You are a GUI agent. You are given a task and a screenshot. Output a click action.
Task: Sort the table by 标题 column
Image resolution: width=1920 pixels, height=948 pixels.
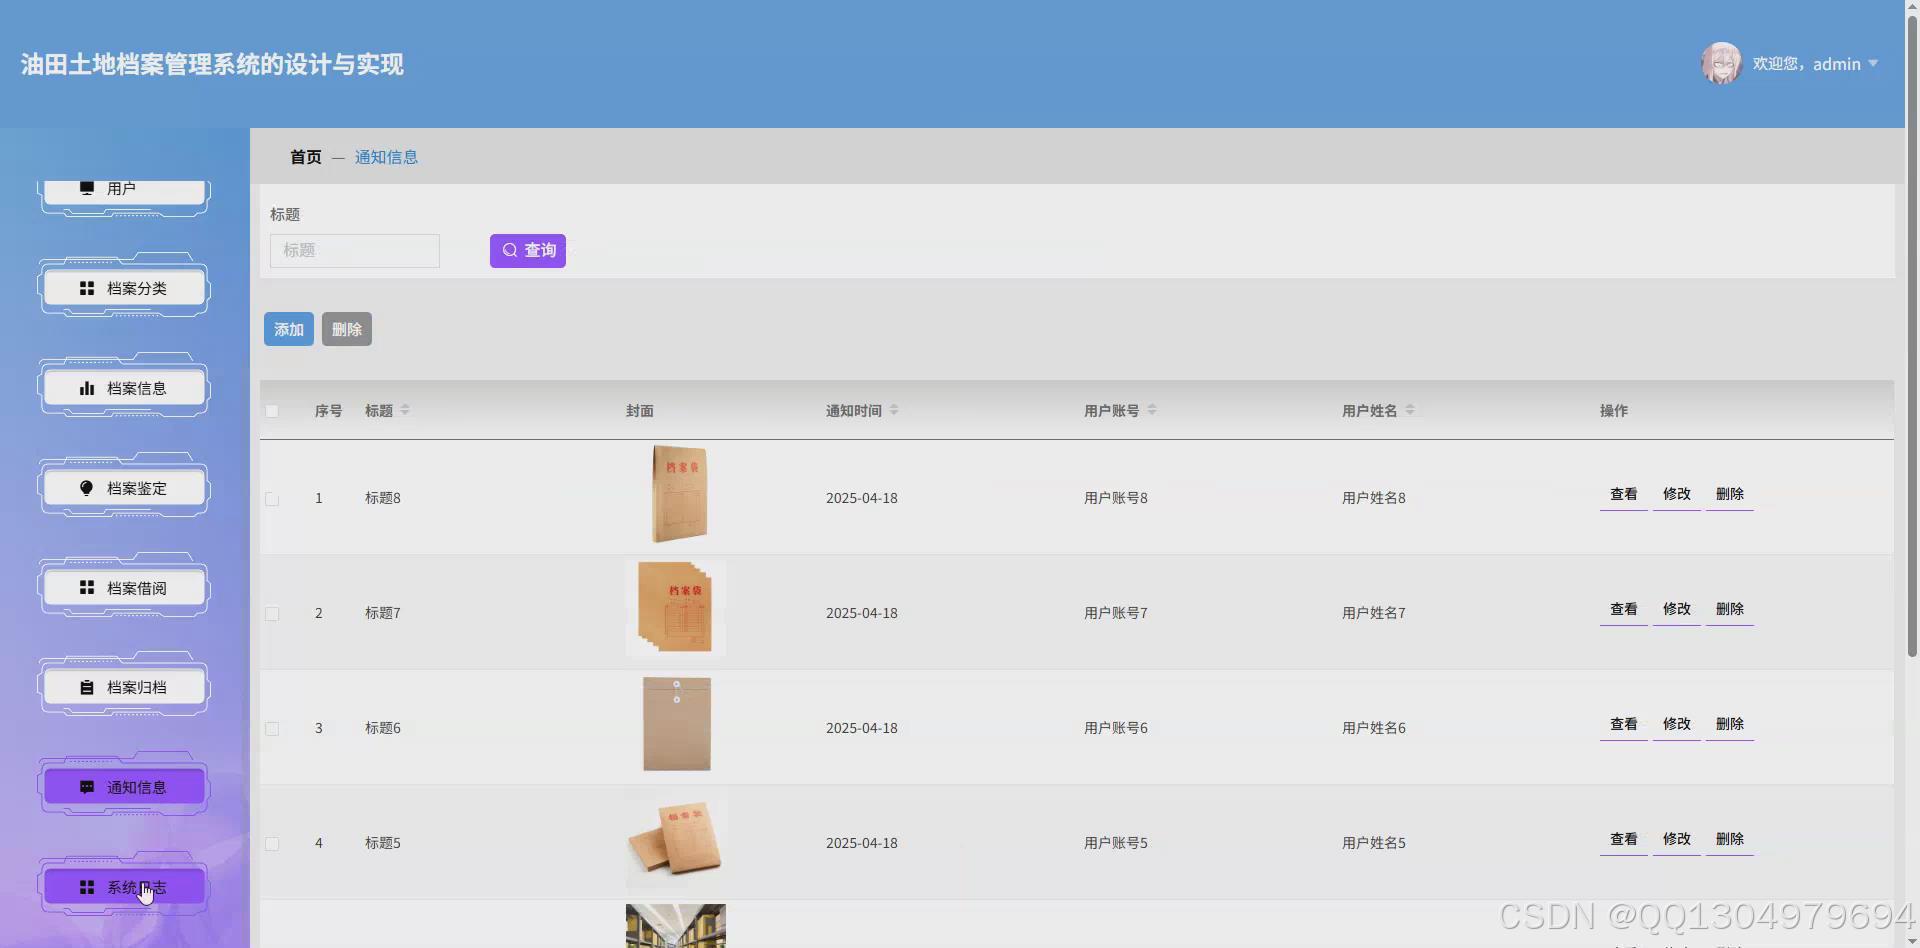pos(405,410)
